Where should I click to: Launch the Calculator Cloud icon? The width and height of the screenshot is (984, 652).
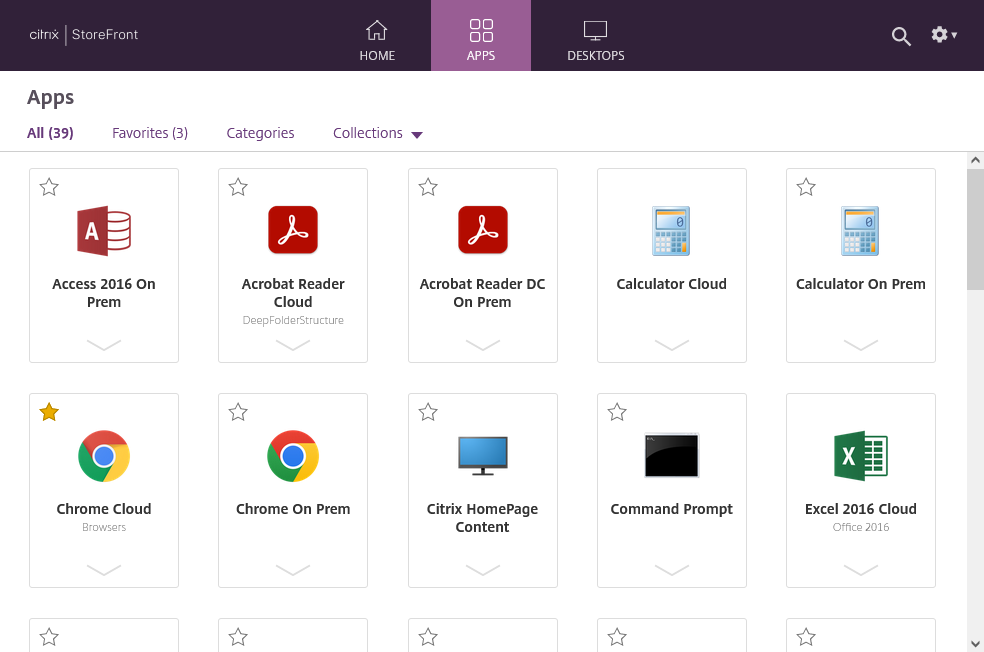[672, 231]
